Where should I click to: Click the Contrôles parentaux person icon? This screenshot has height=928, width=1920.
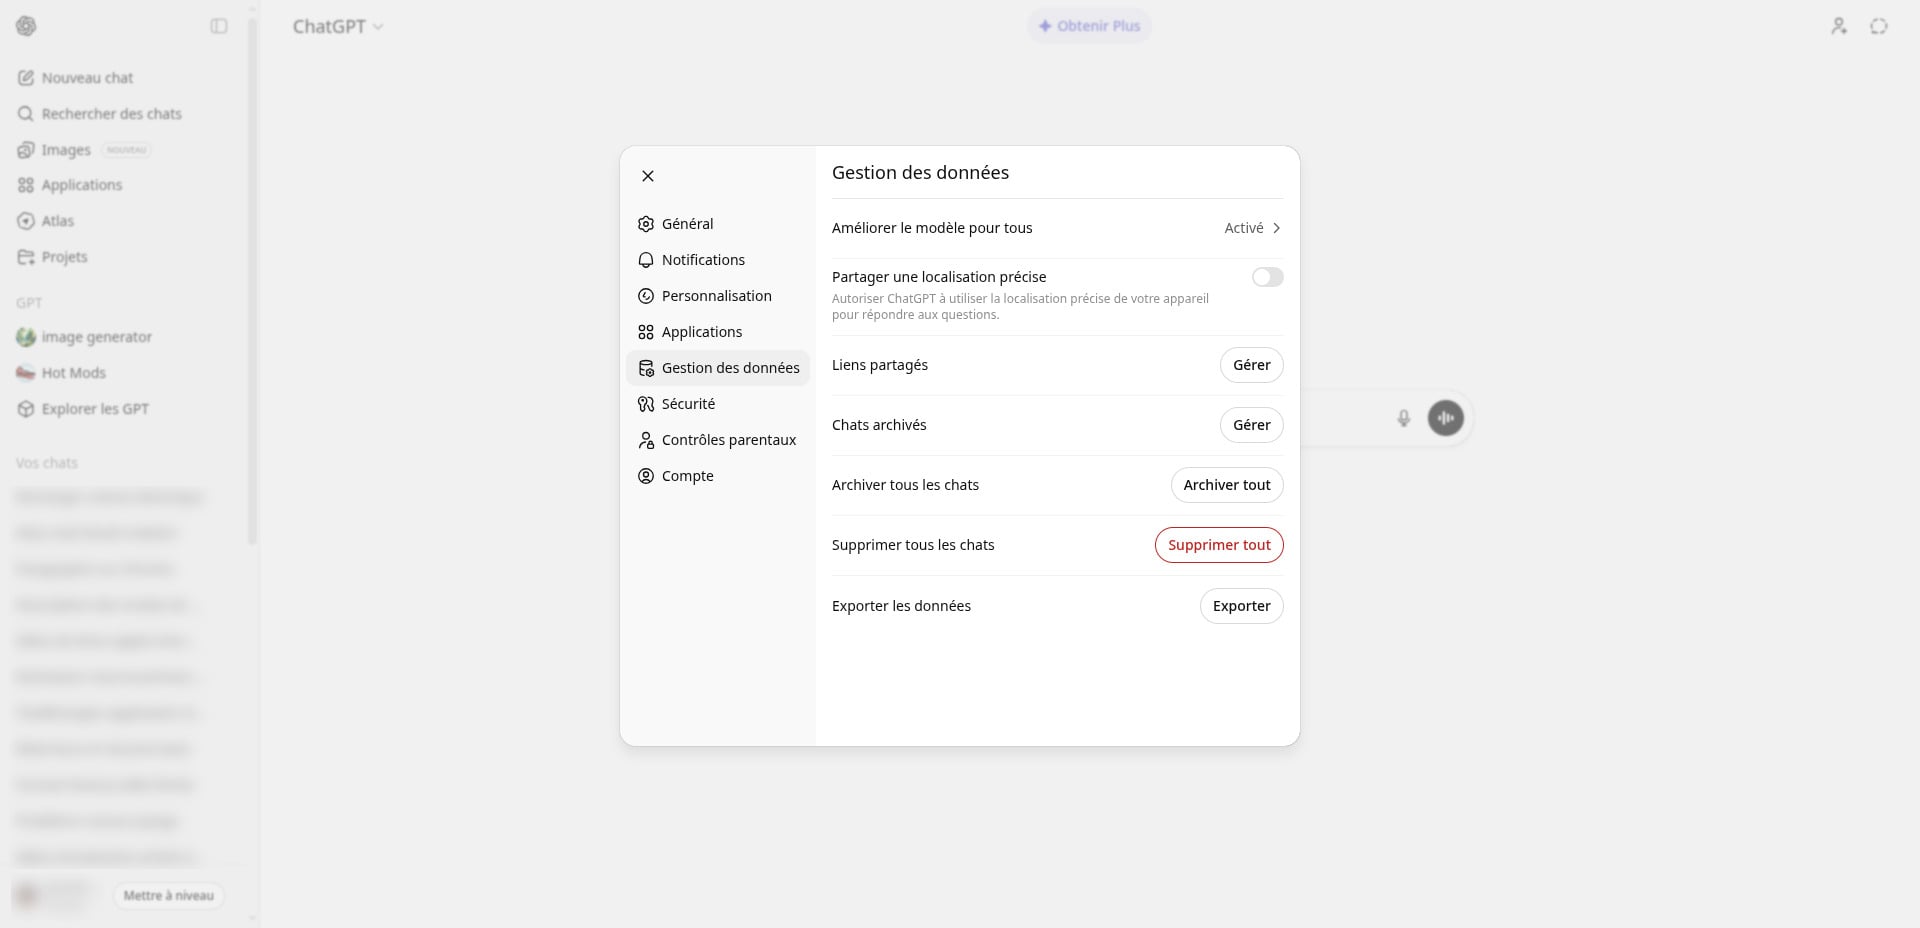coord(646,440)
